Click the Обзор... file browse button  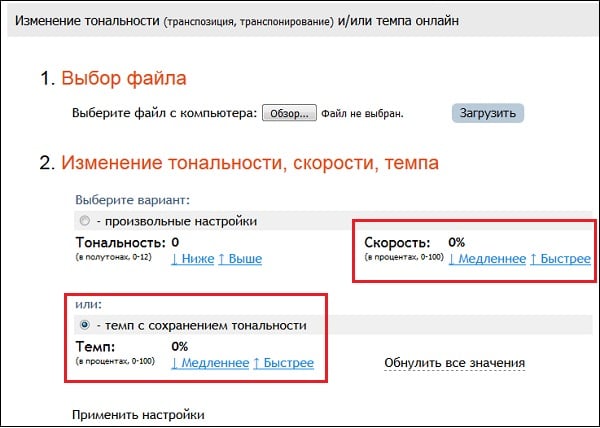pyautogui.click(x=290, y=113)
